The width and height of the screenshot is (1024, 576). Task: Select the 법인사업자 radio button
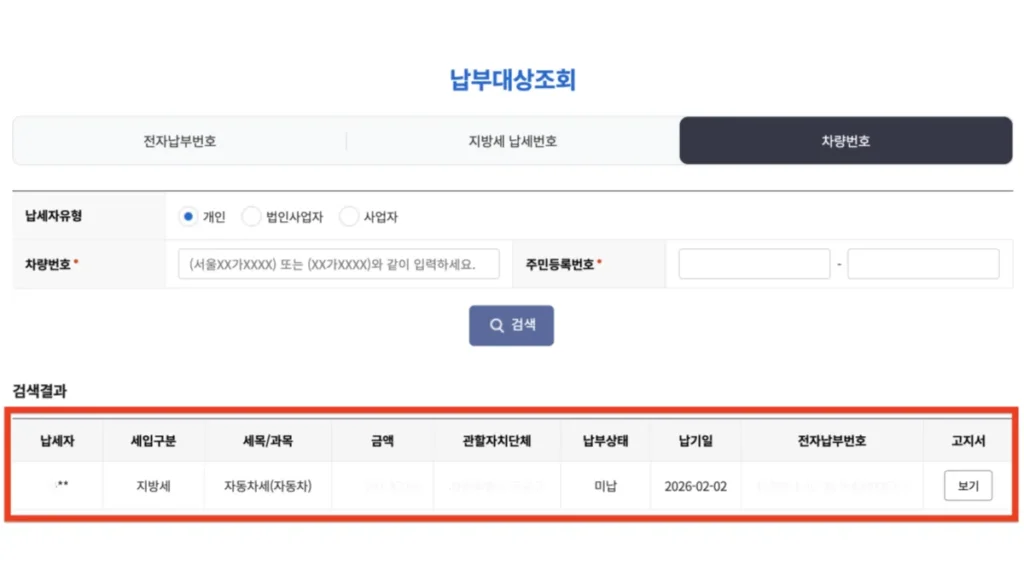(251, 216)
